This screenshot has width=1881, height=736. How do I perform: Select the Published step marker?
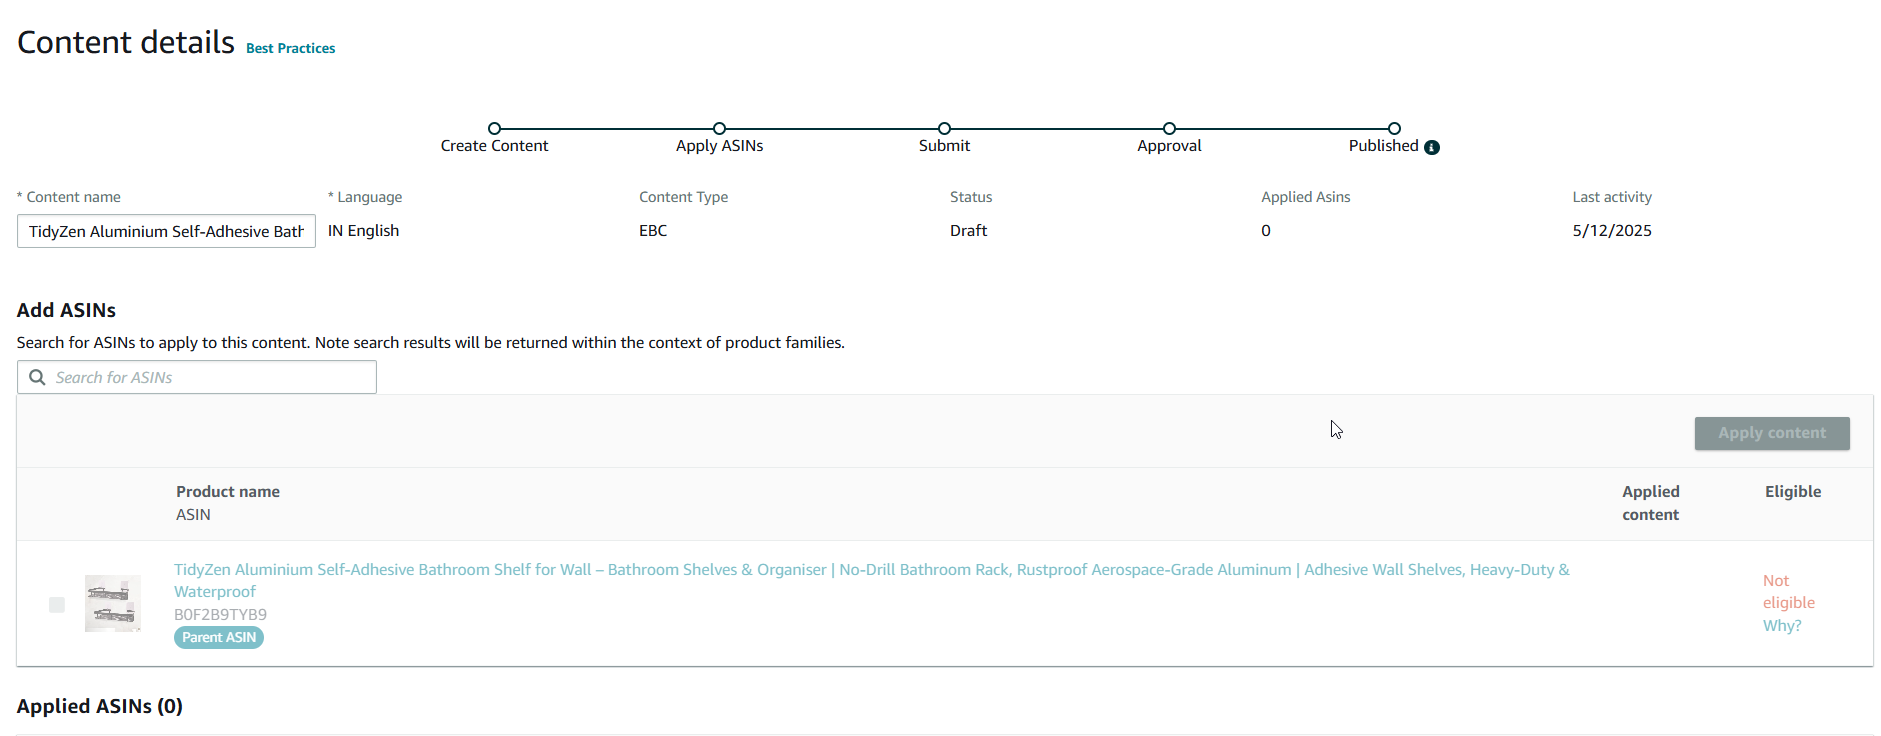[1394, 128]
